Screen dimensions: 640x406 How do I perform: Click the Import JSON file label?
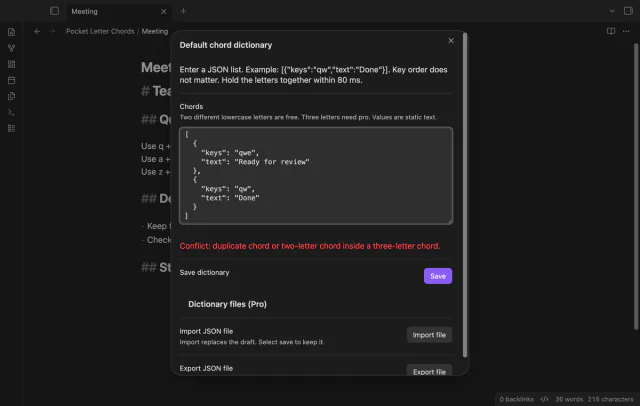206,331
